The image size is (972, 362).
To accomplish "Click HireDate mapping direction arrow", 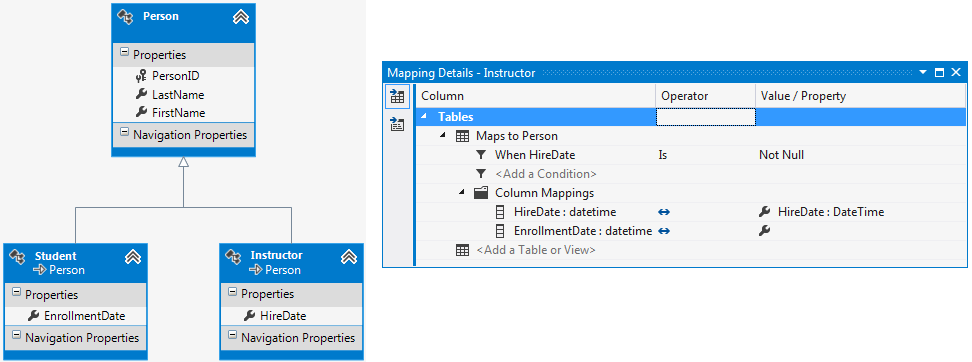I will click(664, 212).
